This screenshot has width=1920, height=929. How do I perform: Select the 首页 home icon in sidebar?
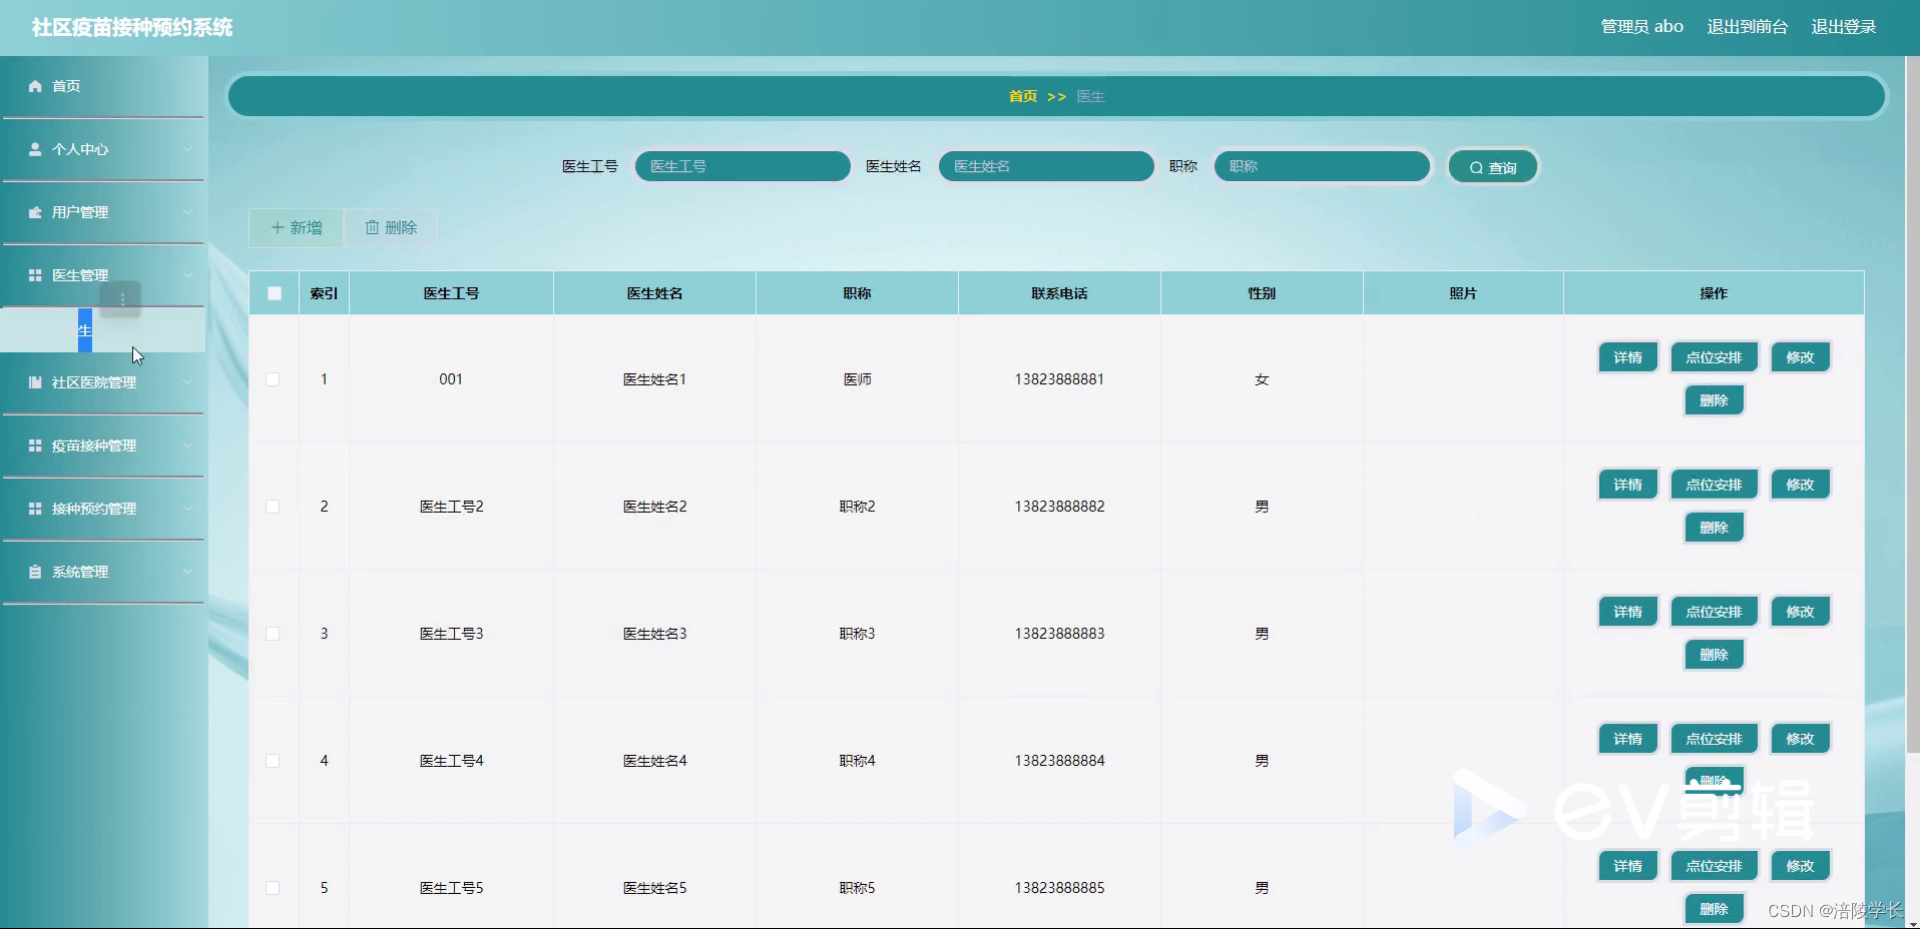[34, 86]
